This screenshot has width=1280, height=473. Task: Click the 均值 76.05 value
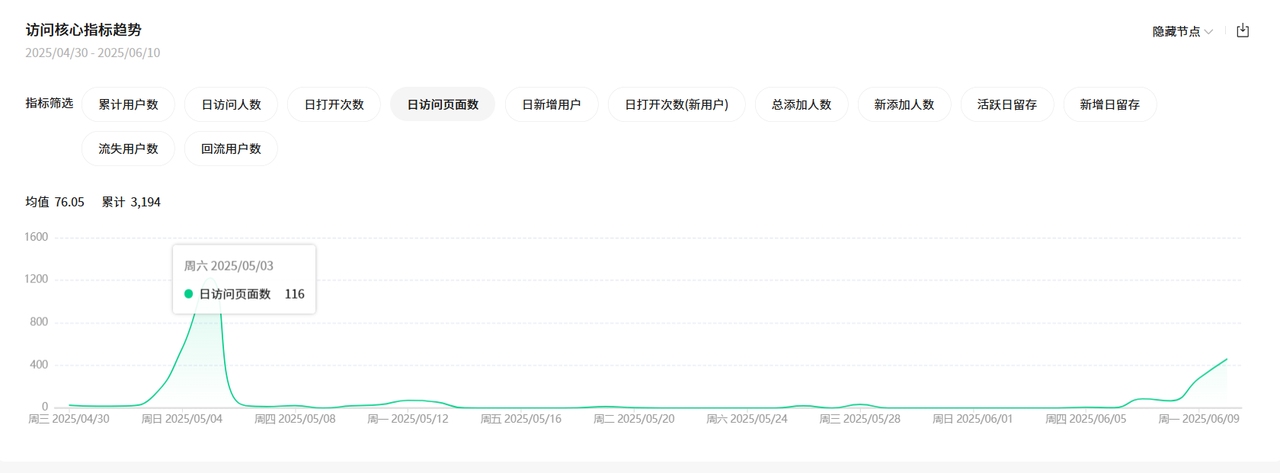point(55,202)
